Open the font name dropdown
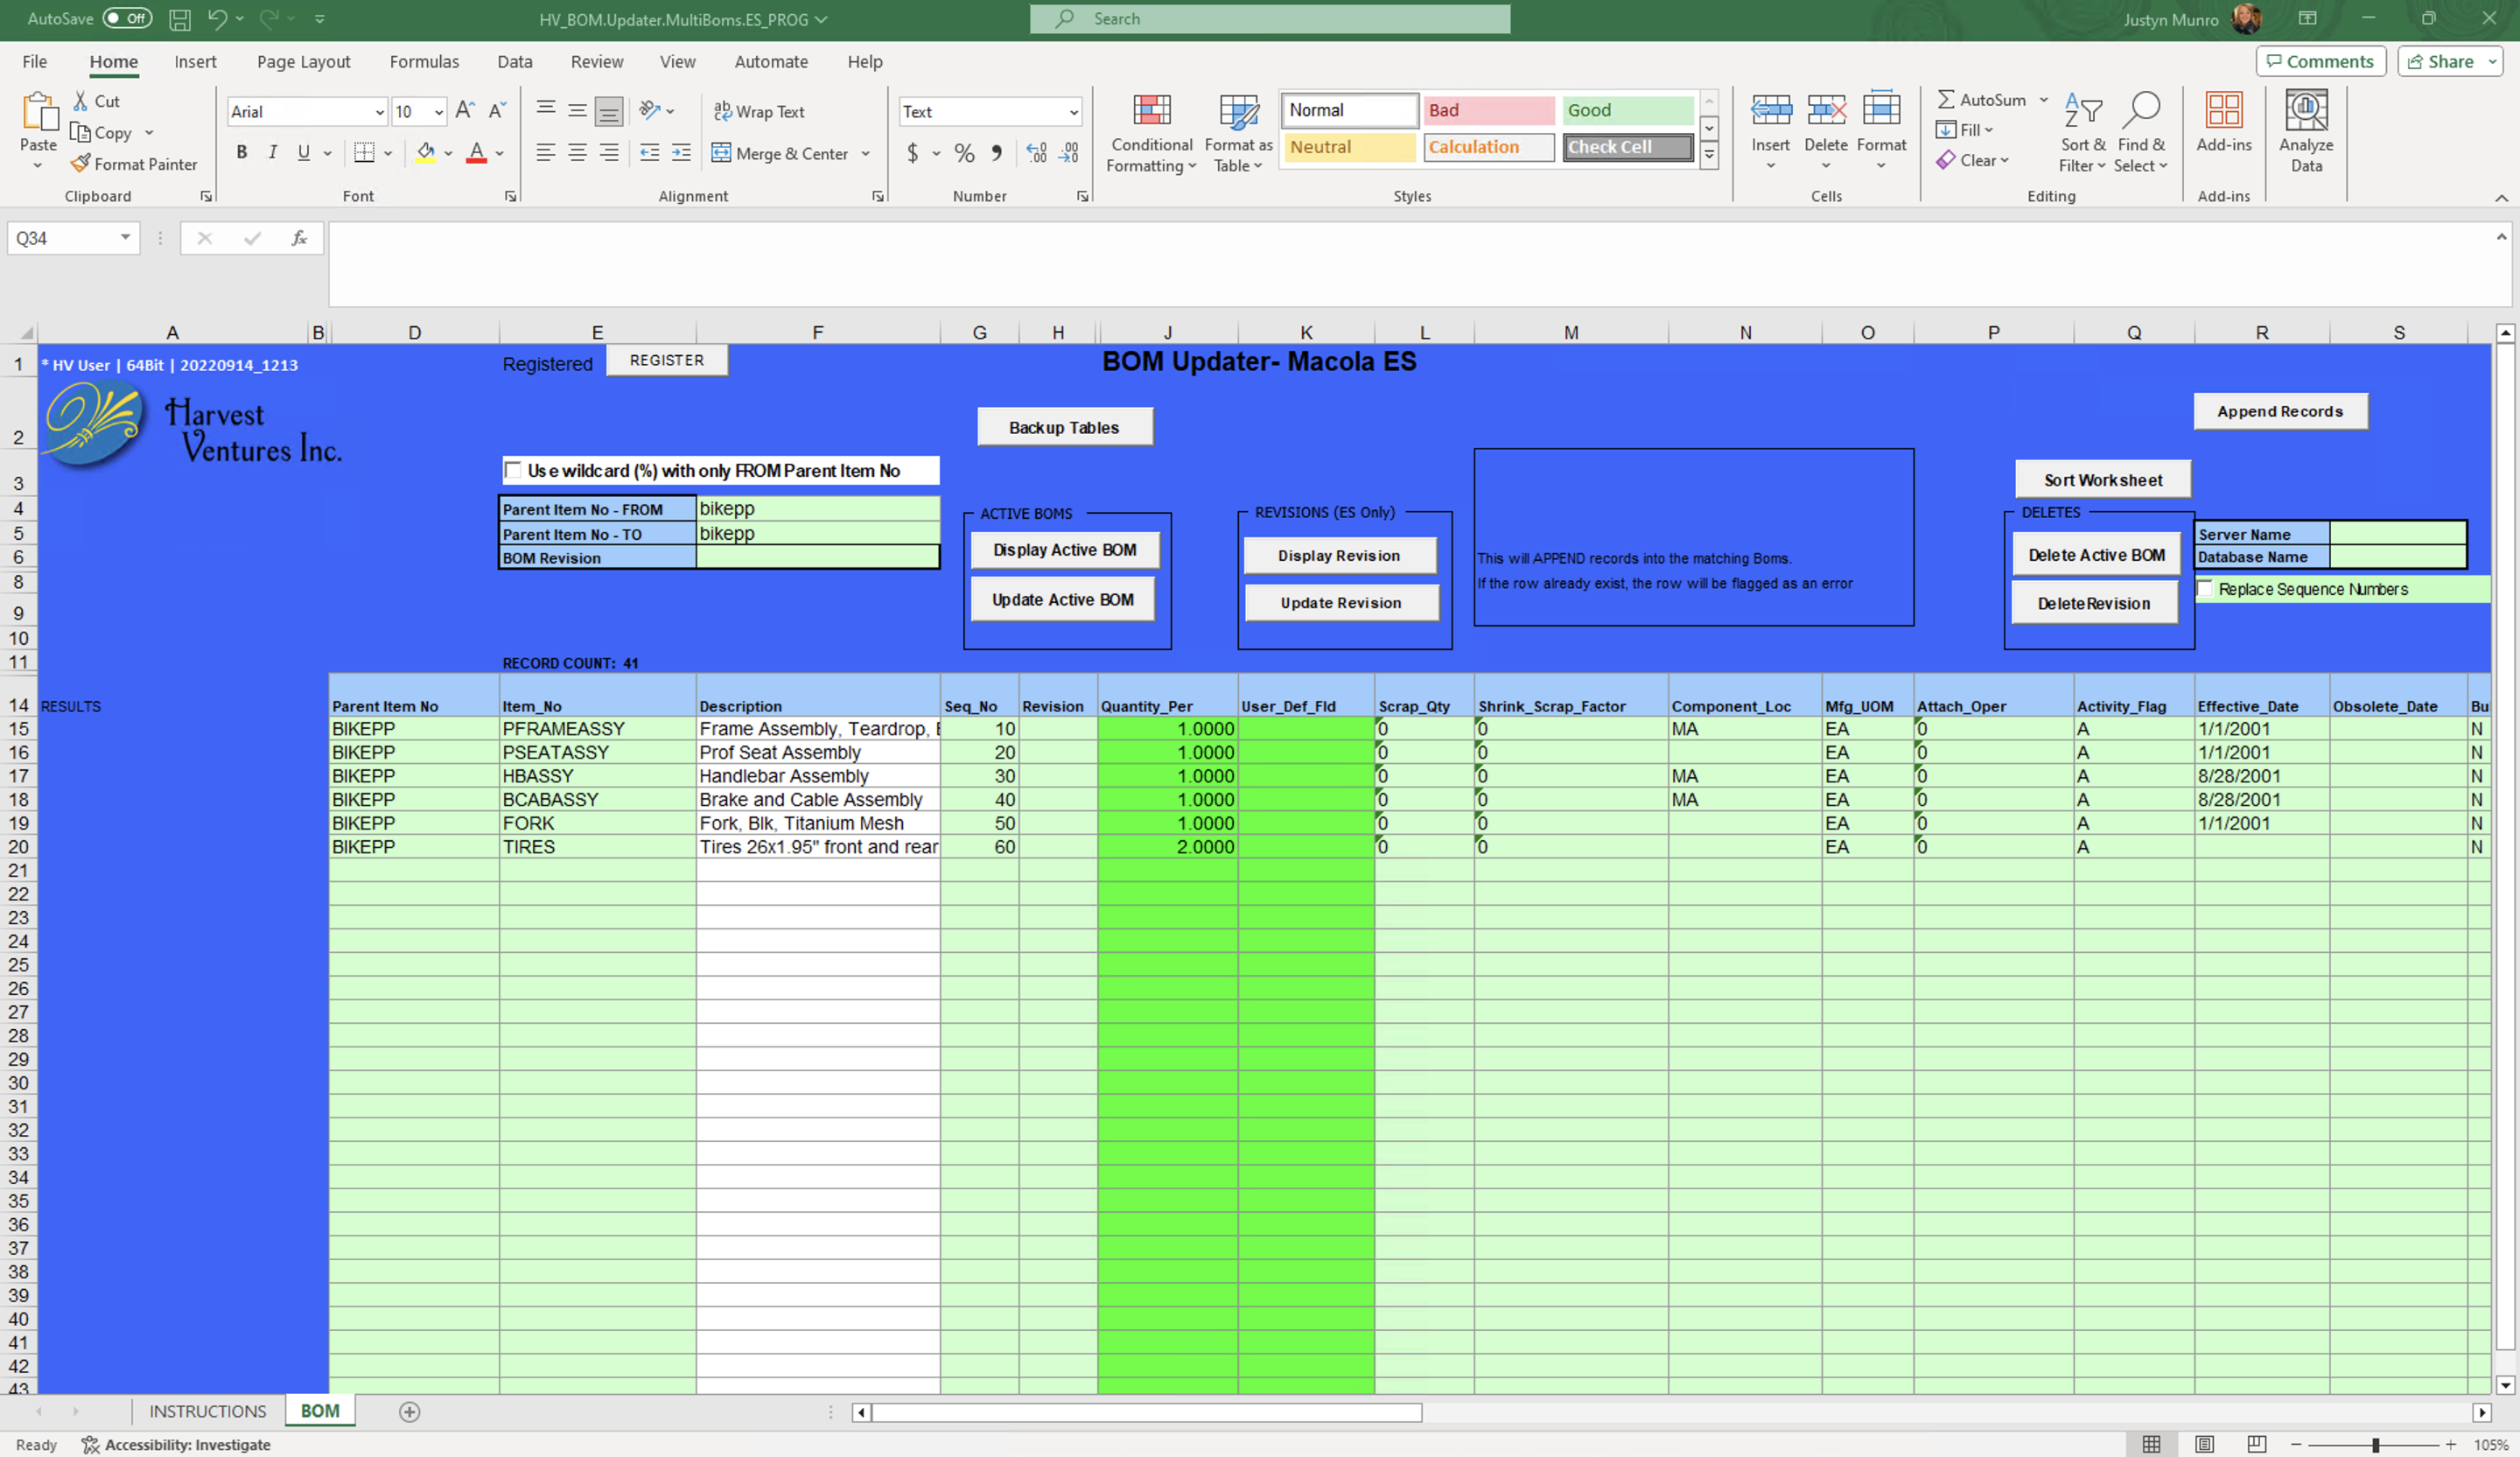This screenshot has height=1457, width=2520. [x=380, y=112]
